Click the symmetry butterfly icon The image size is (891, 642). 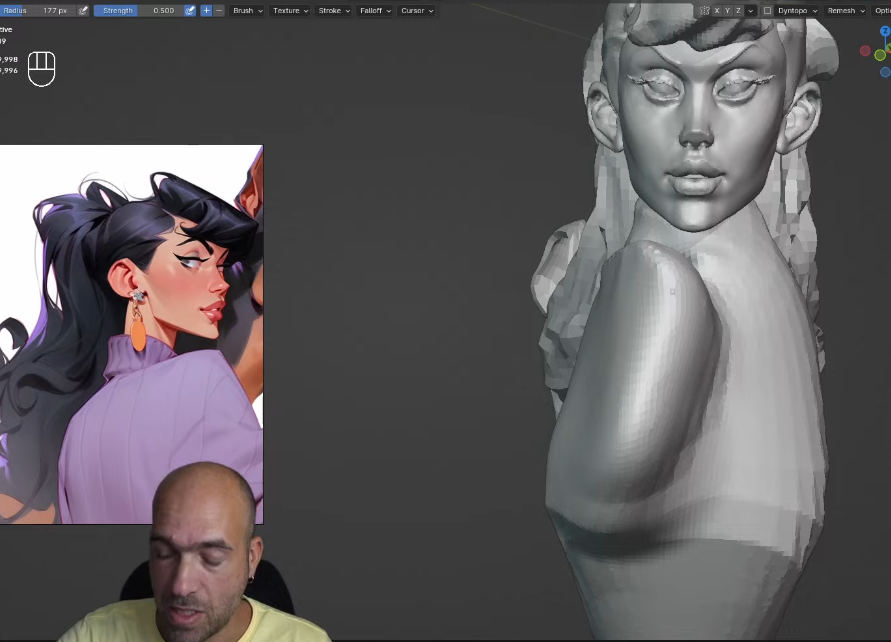(x=705, y=10)
